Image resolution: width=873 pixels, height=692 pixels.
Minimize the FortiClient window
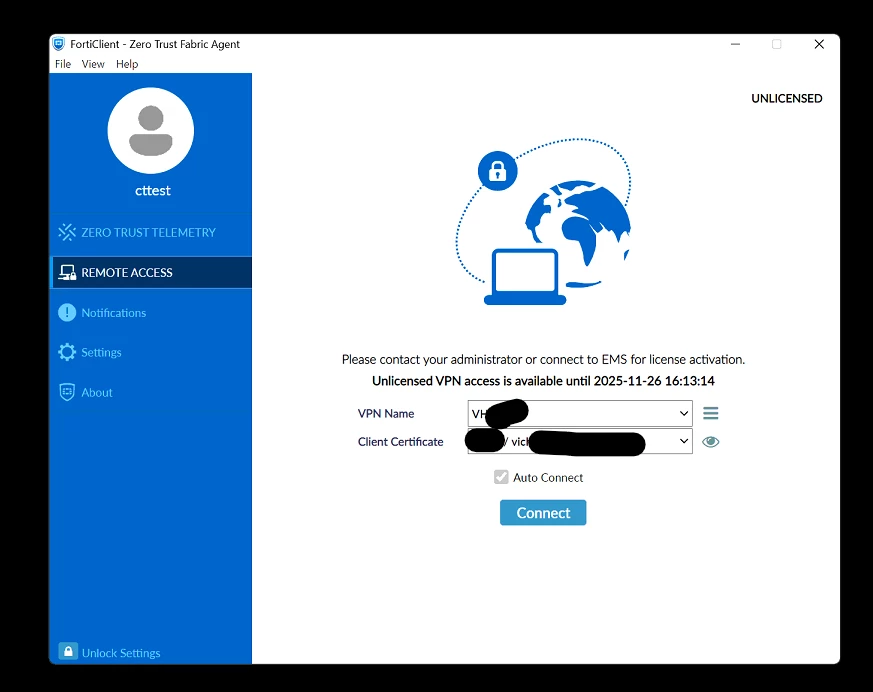[x=735, y=44]
